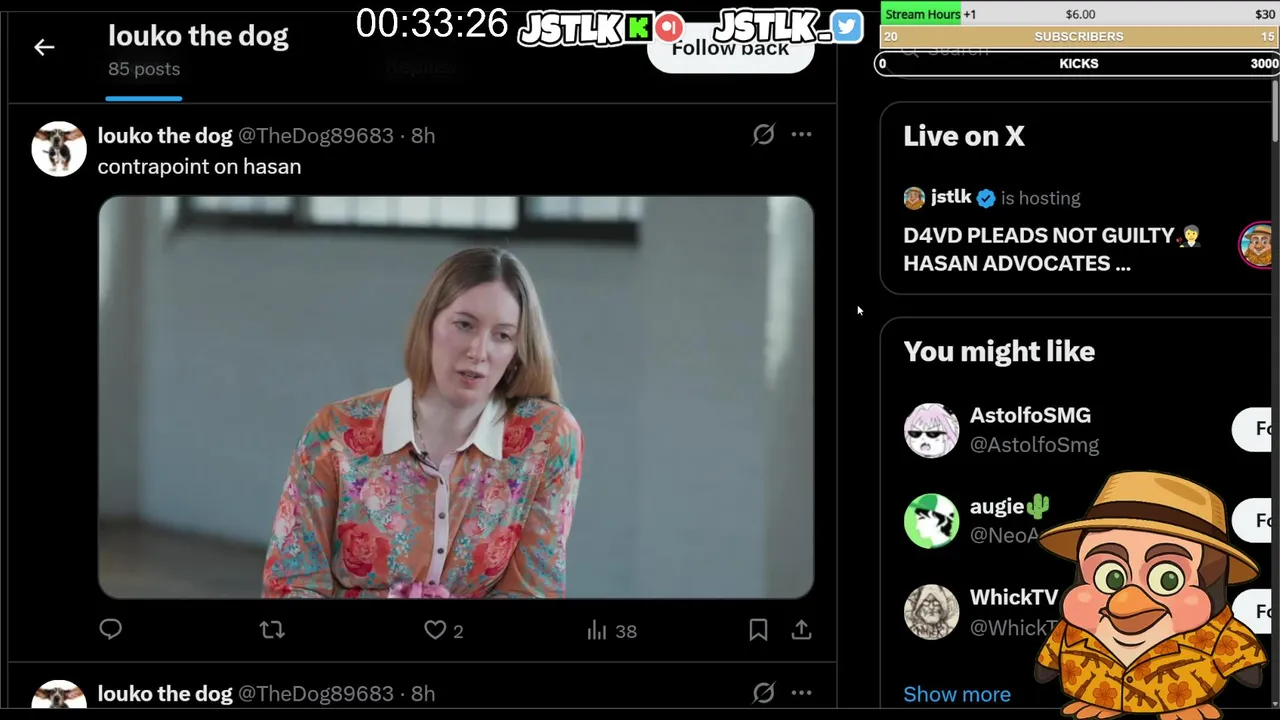Open more options on second louko post
Screen dimensions: 1280x720
(802, 692)
